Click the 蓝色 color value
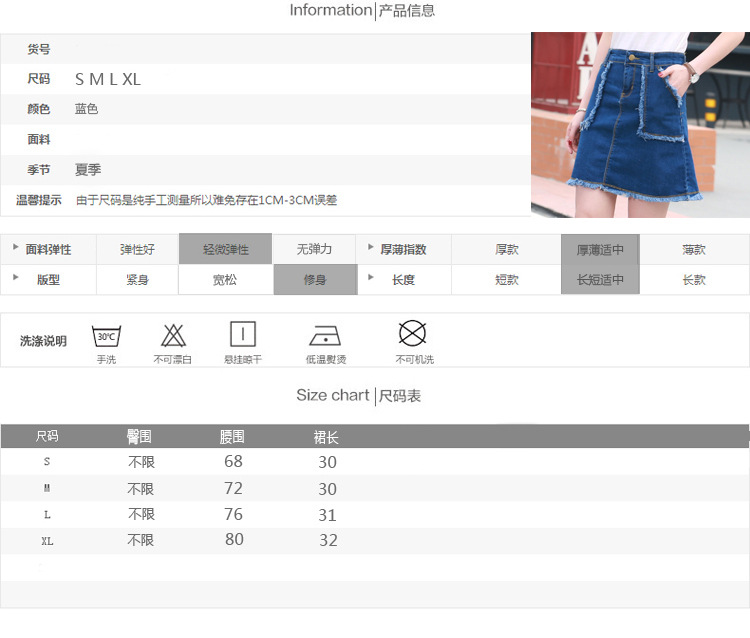 (86, 109)
